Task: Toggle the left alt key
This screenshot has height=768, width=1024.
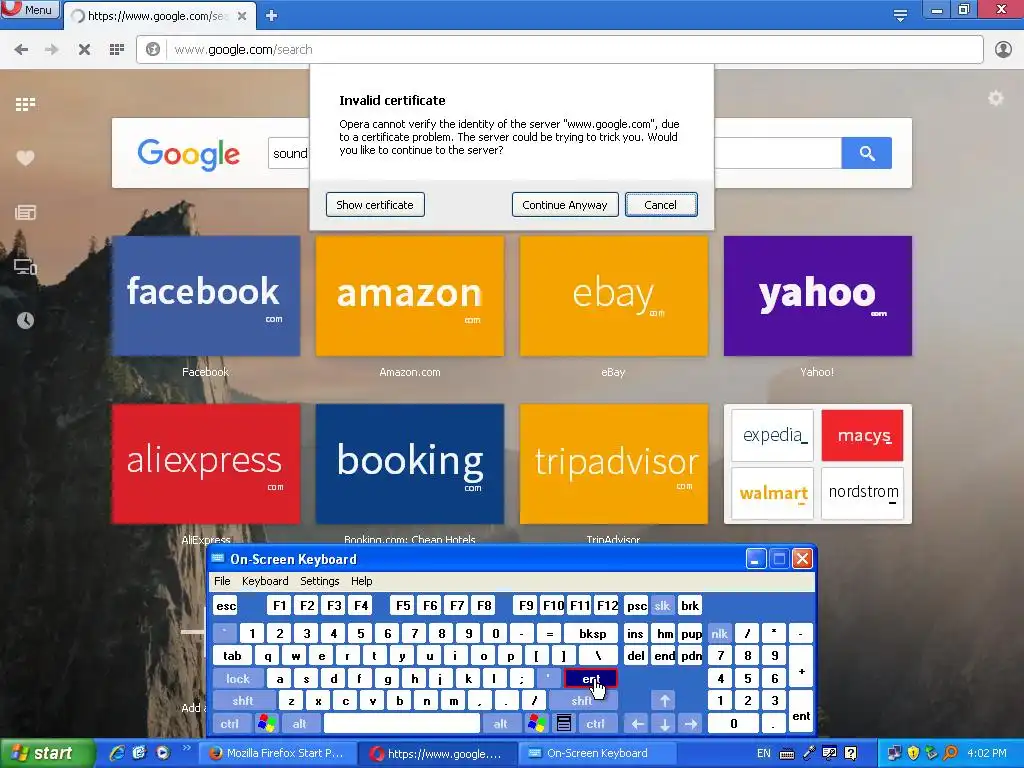Action: click(300, 724)
